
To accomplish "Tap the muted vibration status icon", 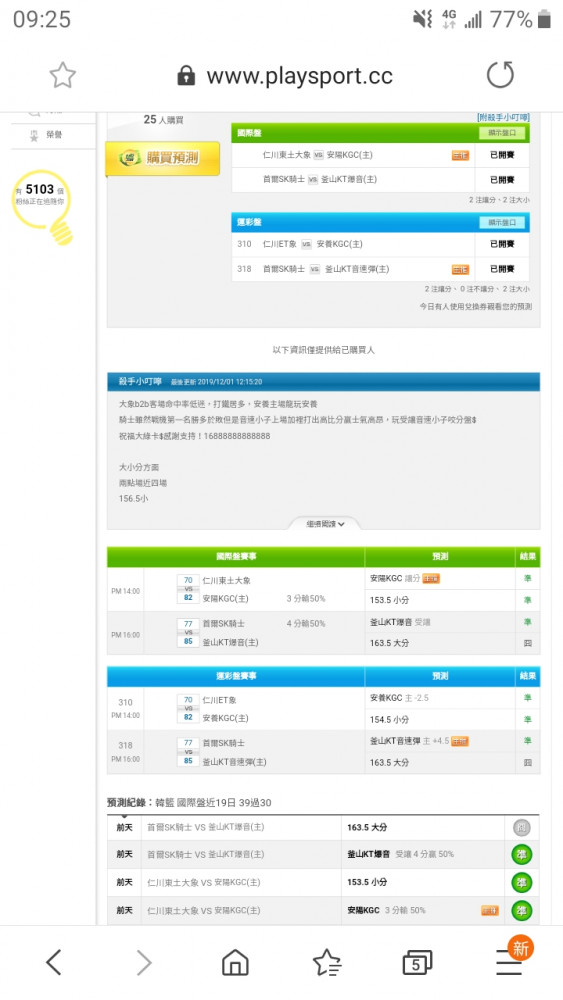I will pos(422,19).
